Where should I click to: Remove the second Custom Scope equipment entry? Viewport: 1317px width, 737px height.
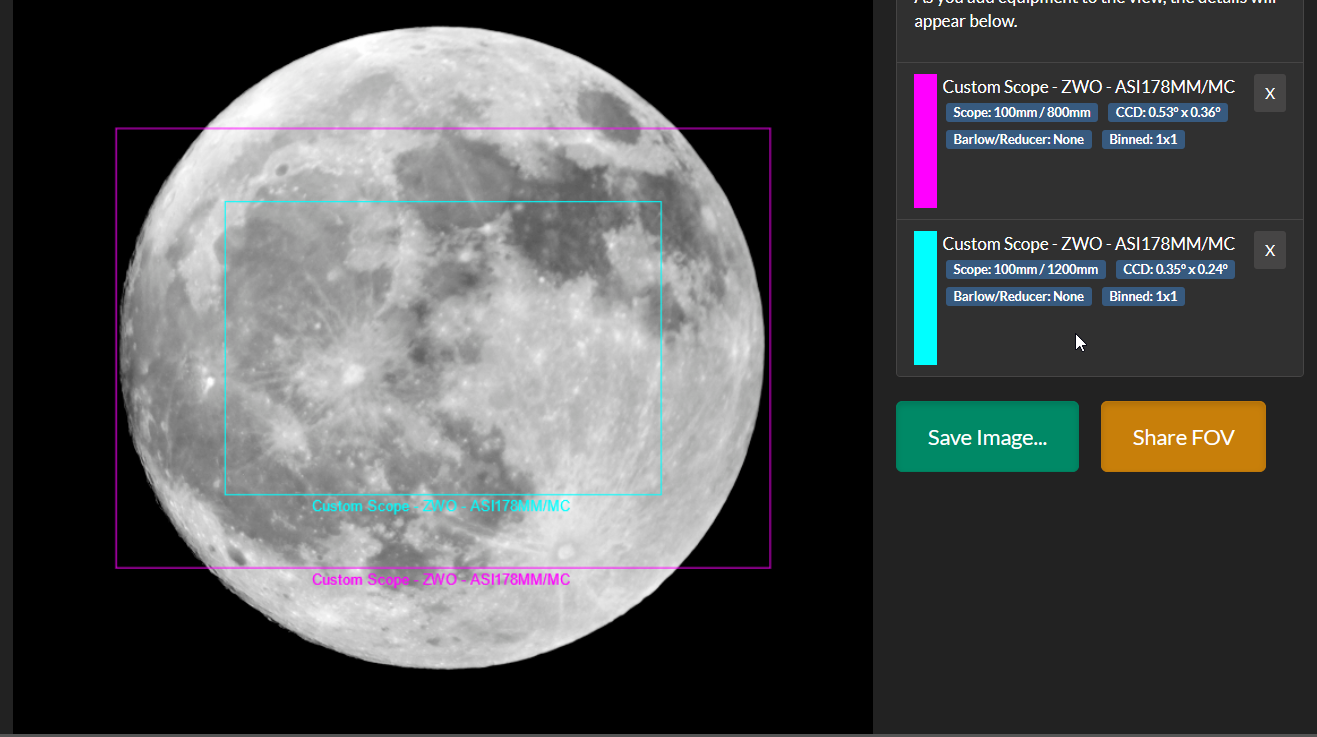[x=1269, y=249]
